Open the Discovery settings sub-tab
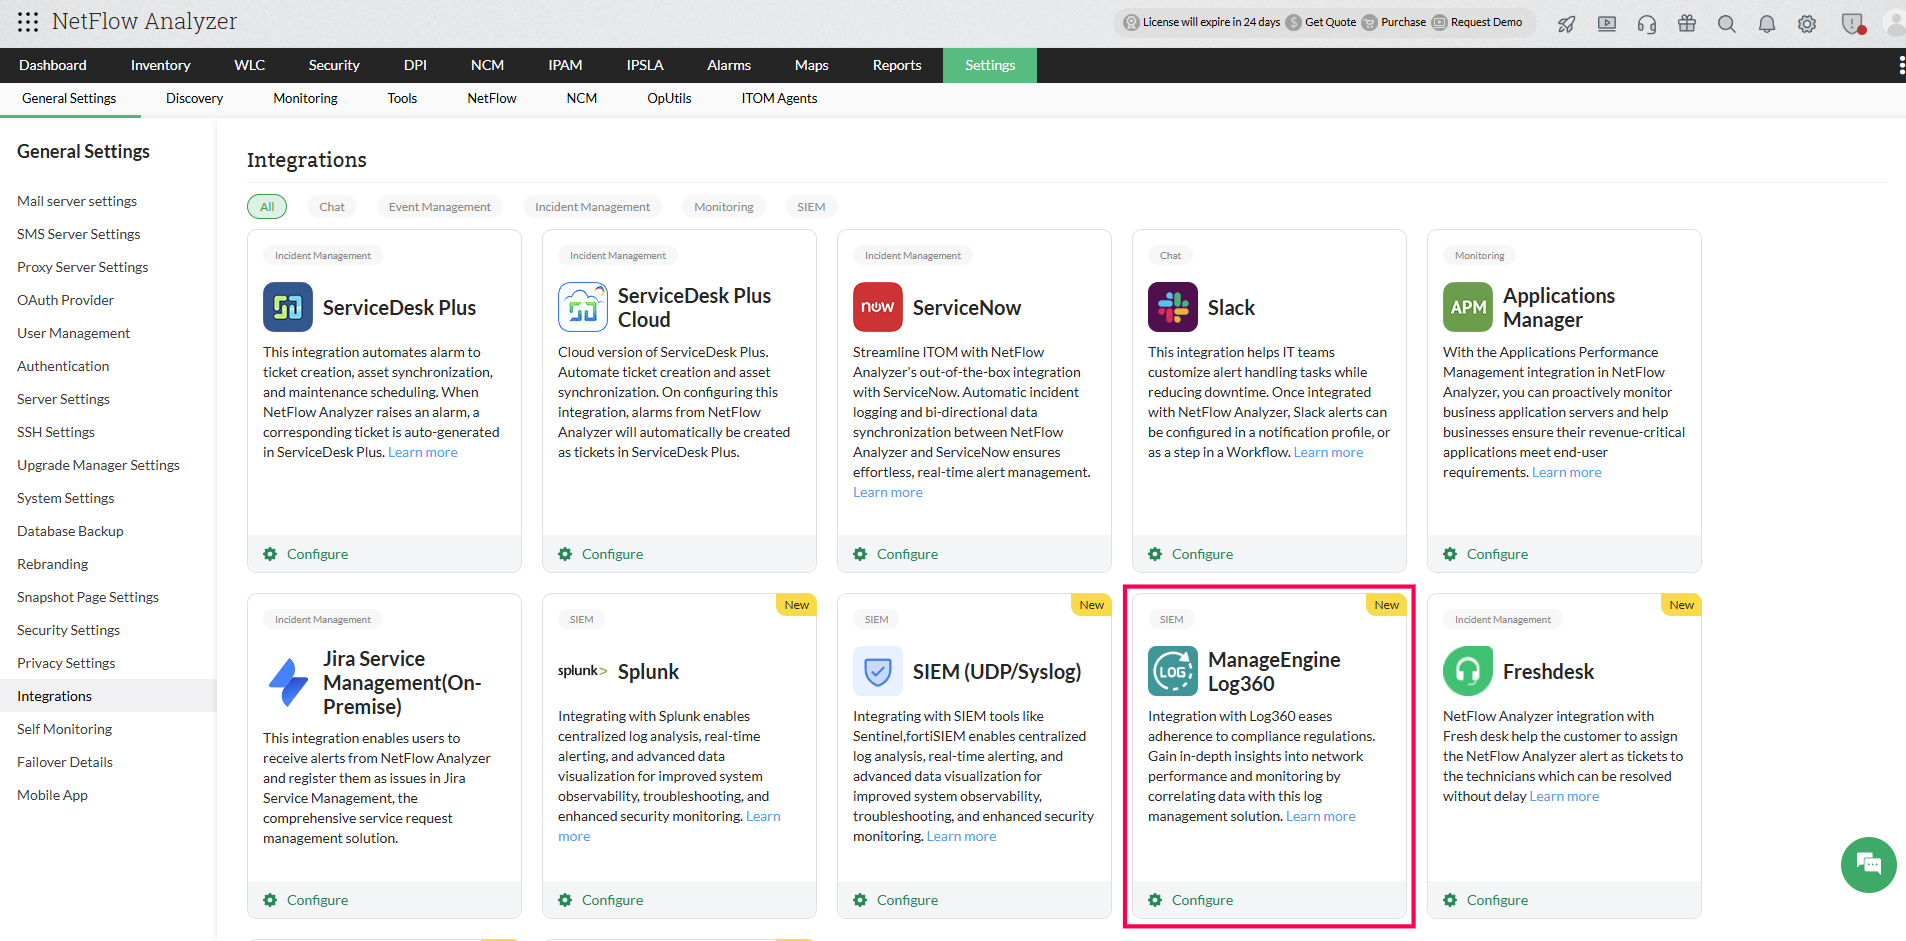The width and height of the screenshot is (1906, 941). click(194, 98)
